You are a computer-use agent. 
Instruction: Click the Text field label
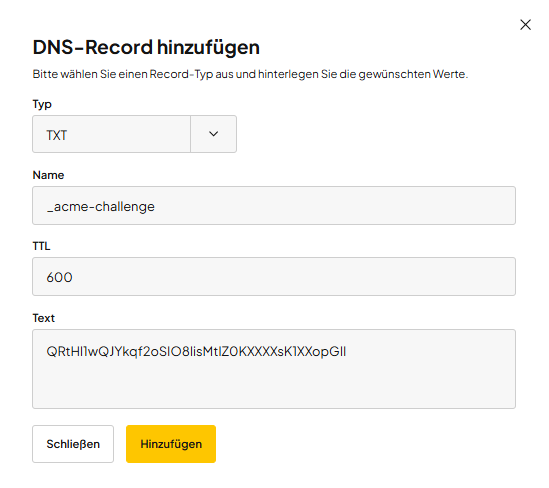pos(44,318)
